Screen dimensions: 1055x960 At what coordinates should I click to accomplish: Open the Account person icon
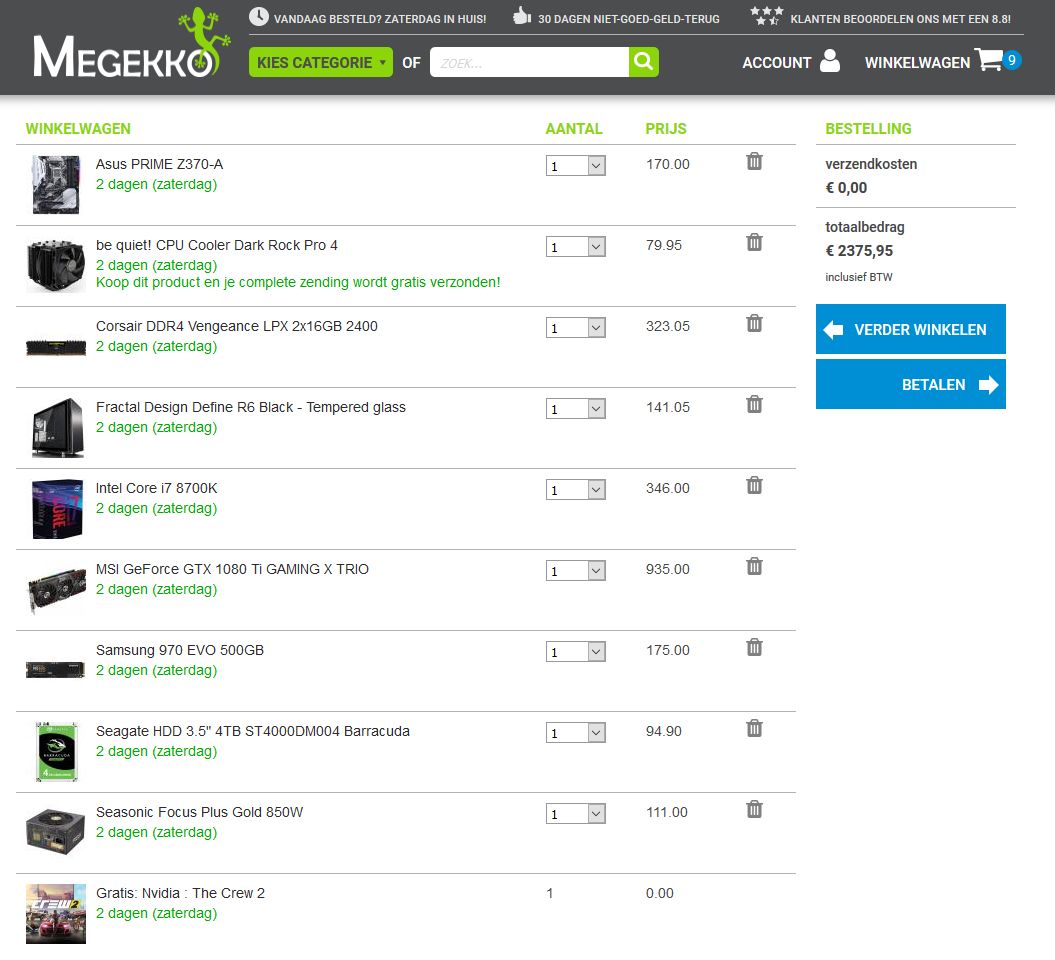(x=830, y=61)
